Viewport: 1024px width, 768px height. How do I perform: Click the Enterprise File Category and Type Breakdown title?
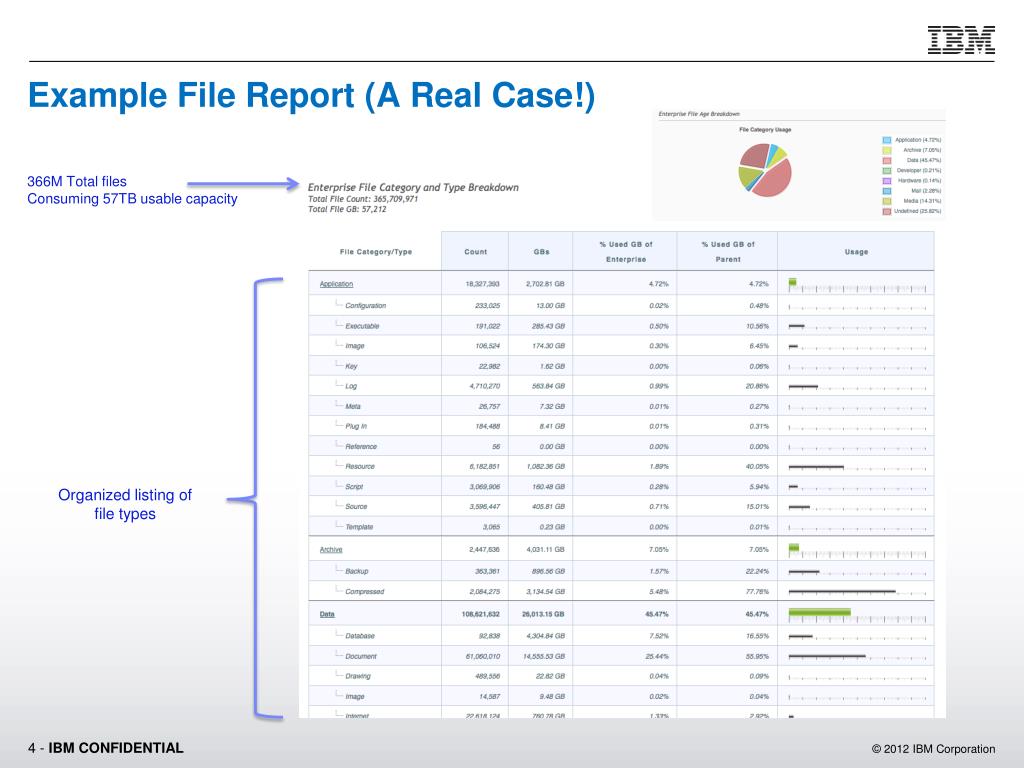click(x=413, y=187)
